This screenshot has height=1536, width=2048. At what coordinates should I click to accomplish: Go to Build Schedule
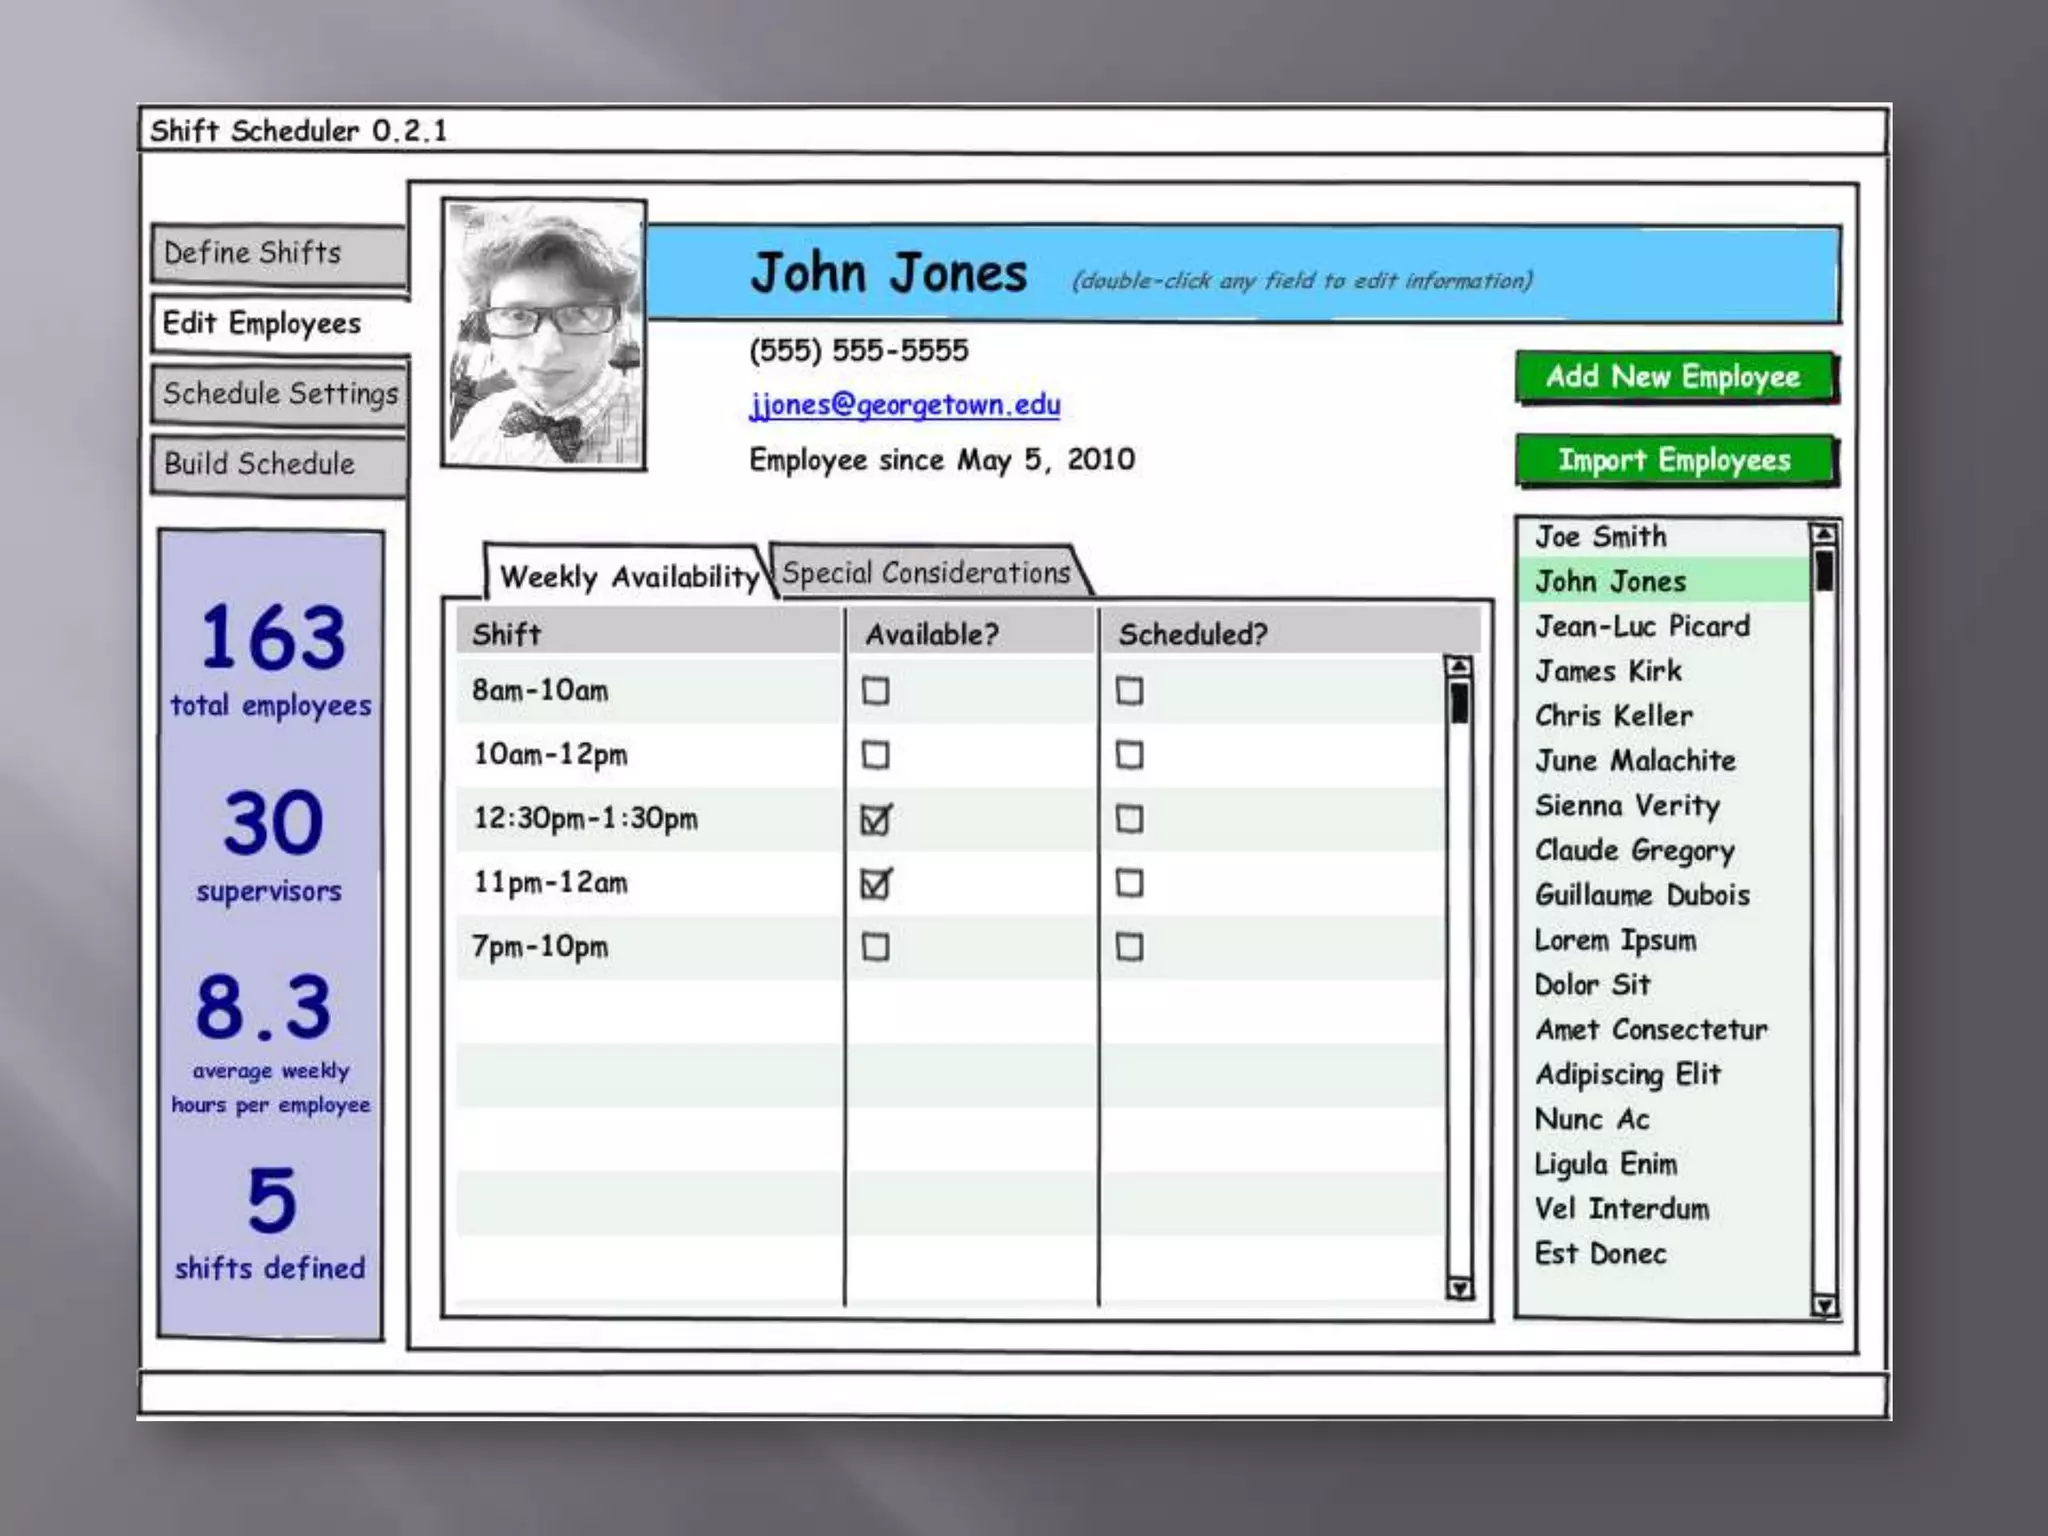(279, 464)
